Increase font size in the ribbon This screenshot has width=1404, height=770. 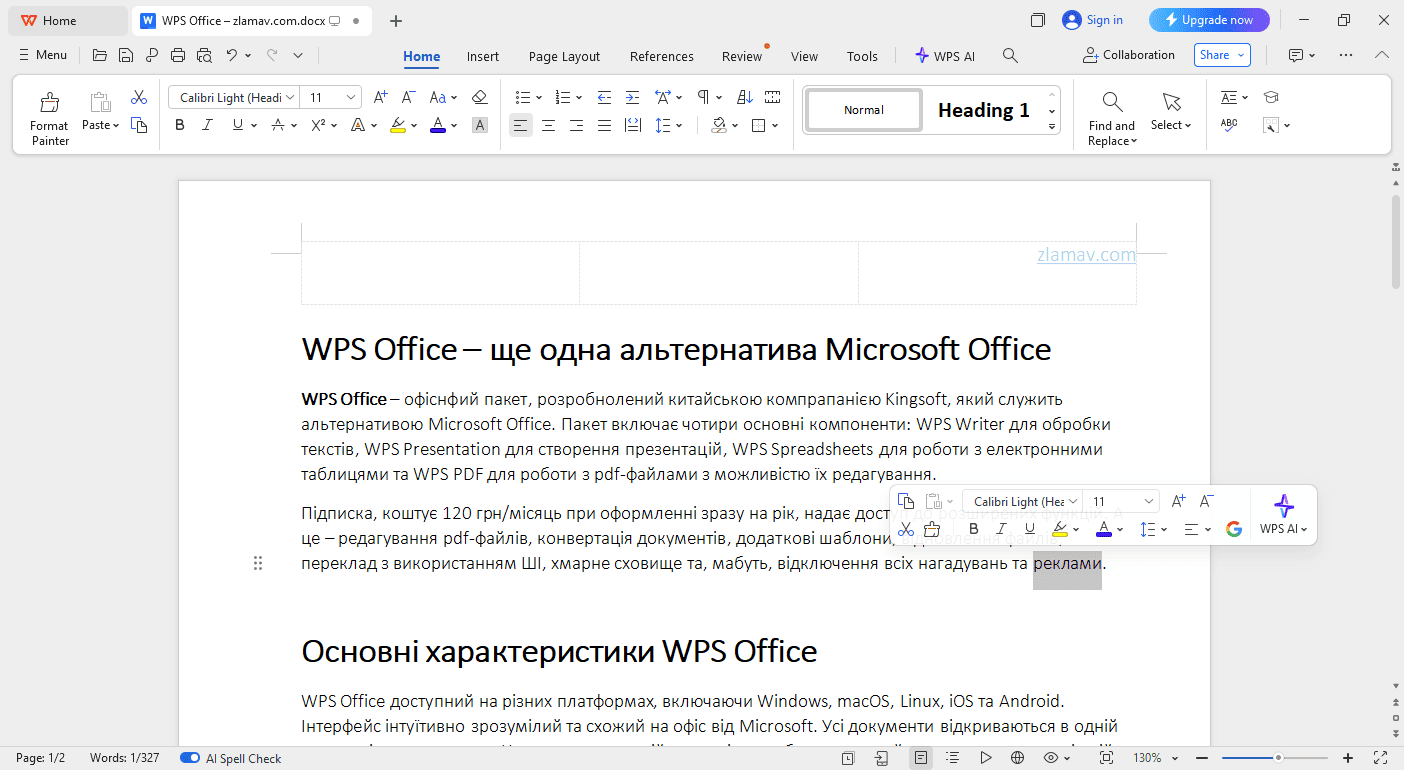coord(380,97)
